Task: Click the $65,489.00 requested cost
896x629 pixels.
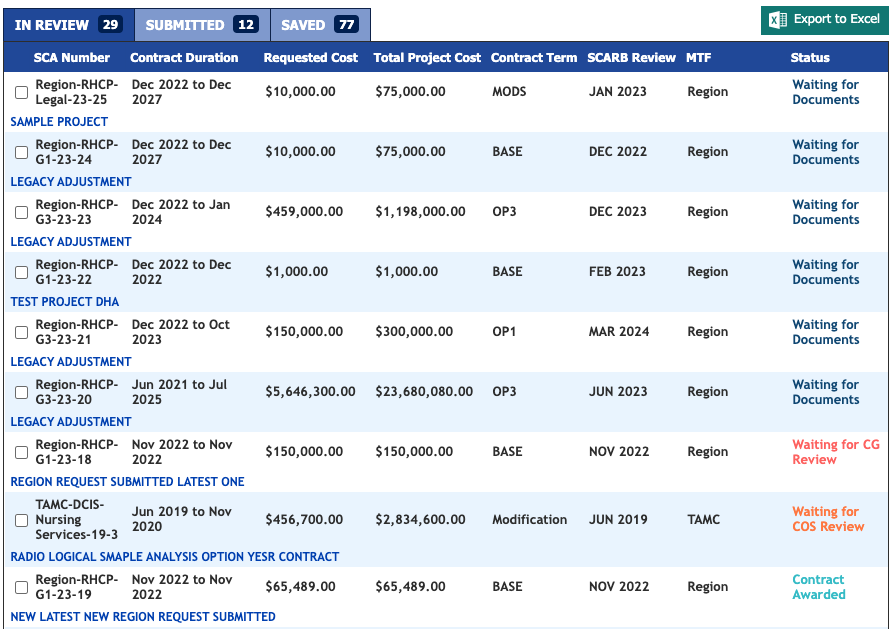Action: pyautogui.click(x=300, y=586)
